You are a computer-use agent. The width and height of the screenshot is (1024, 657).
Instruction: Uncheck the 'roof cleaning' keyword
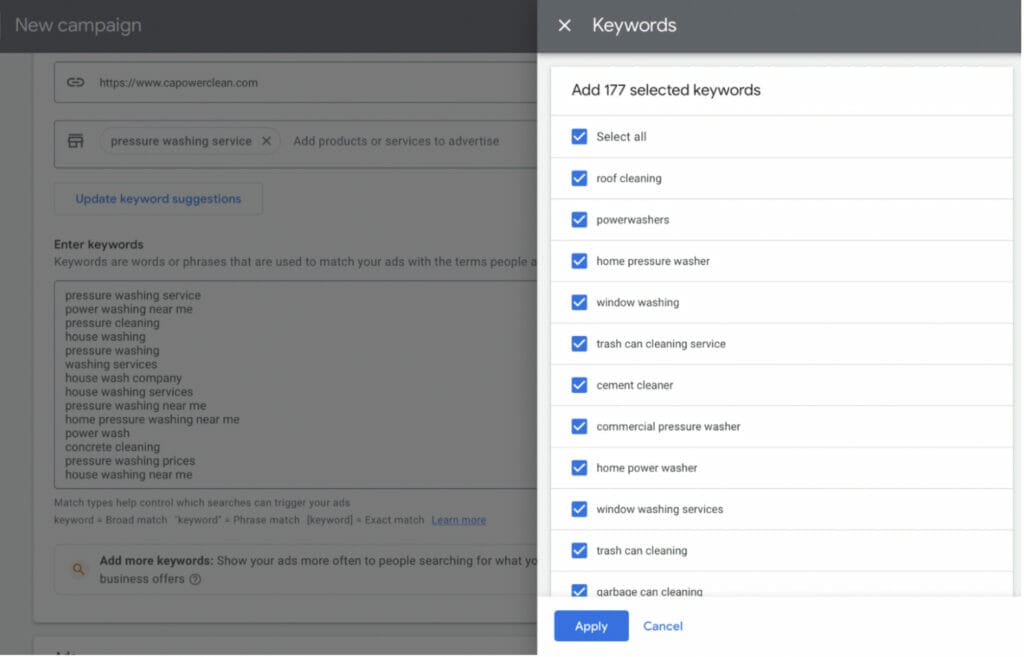578,178
